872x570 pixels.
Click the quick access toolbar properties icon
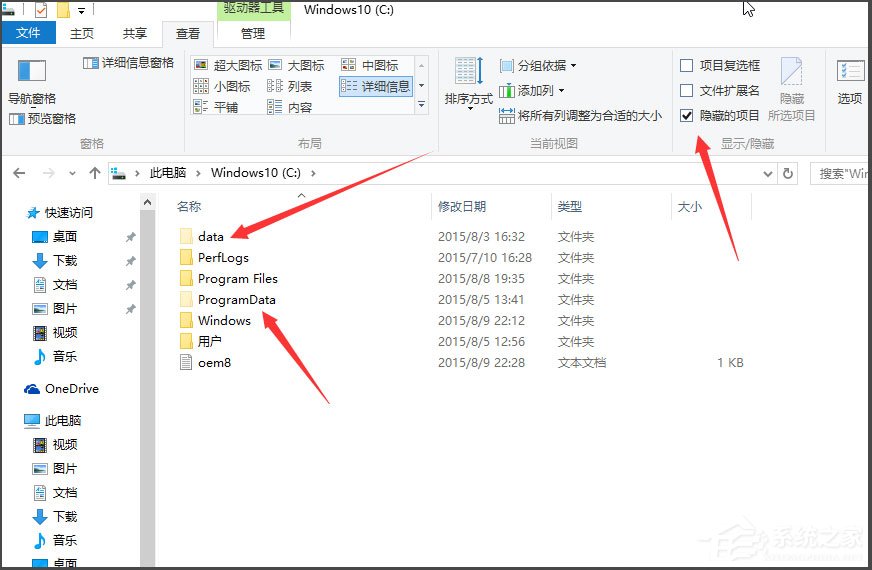41,9
